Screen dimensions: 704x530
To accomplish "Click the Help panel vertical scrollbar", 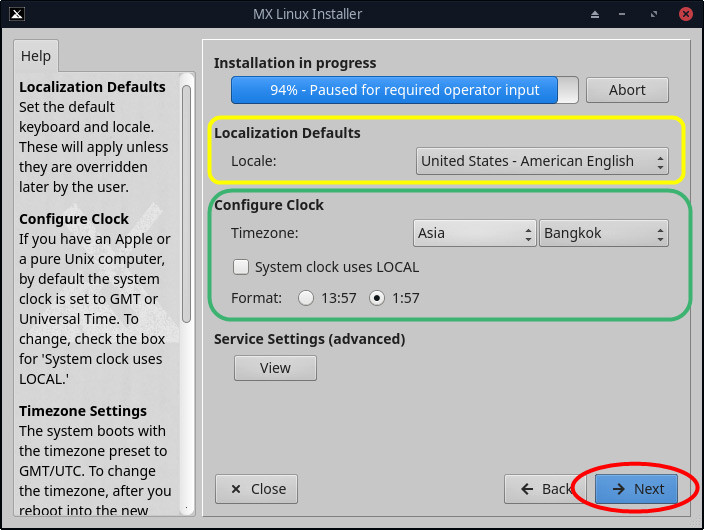I will click(x=186, y=200).
